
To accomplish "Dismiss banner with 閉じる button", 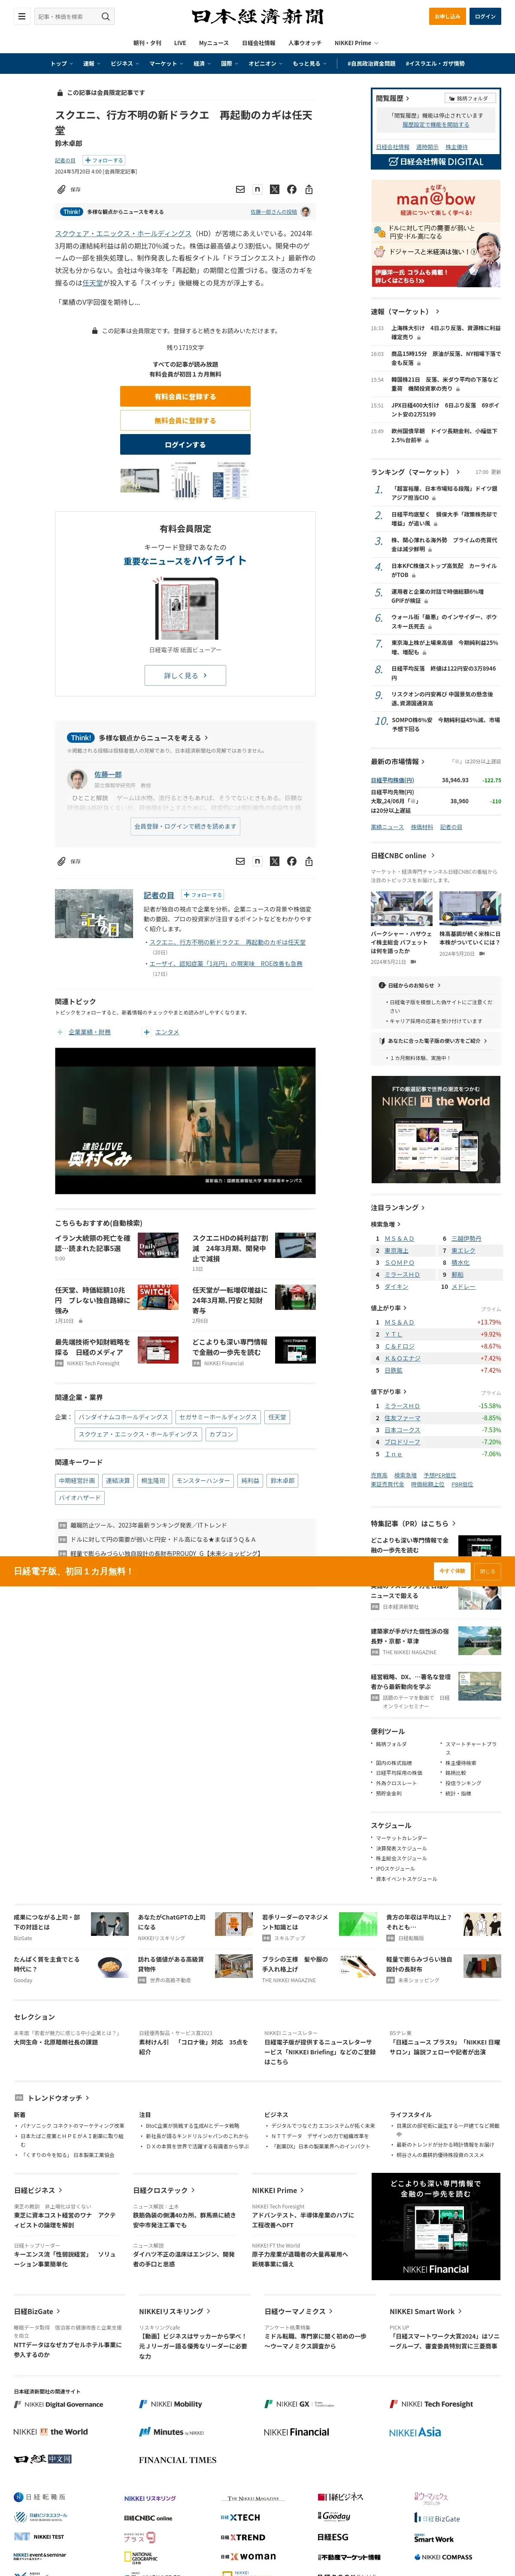I will [x=487, y=1571].
